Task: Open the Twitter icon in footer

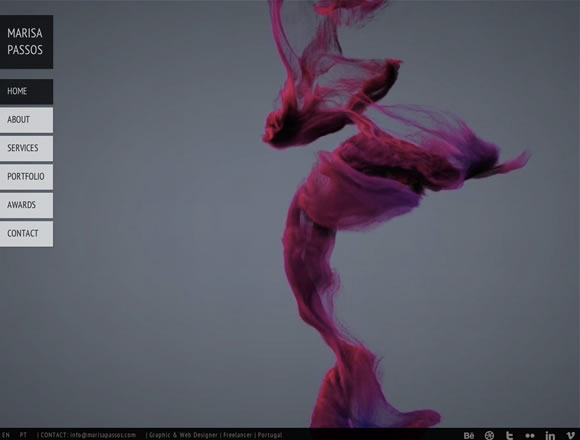Action: coord(509,436)
